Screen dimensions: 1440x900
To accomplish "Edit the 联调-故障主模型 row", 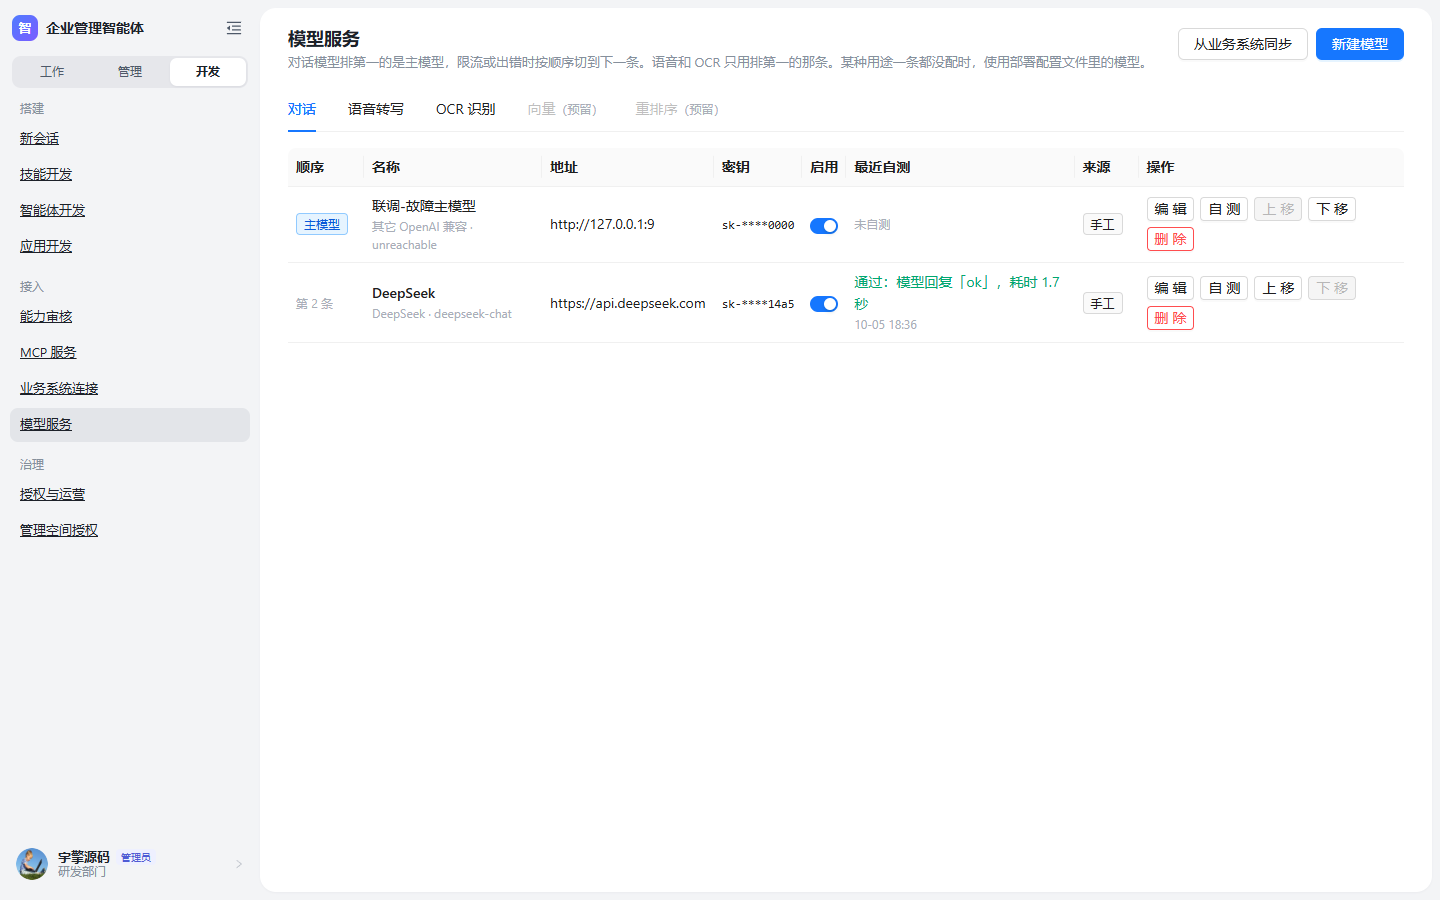I will [x=1170, y=209].
